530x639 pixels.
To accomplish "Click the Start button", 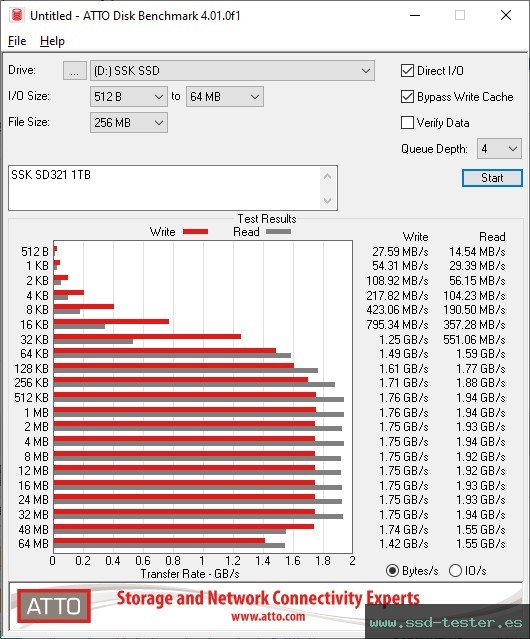I will coord(492,178).
